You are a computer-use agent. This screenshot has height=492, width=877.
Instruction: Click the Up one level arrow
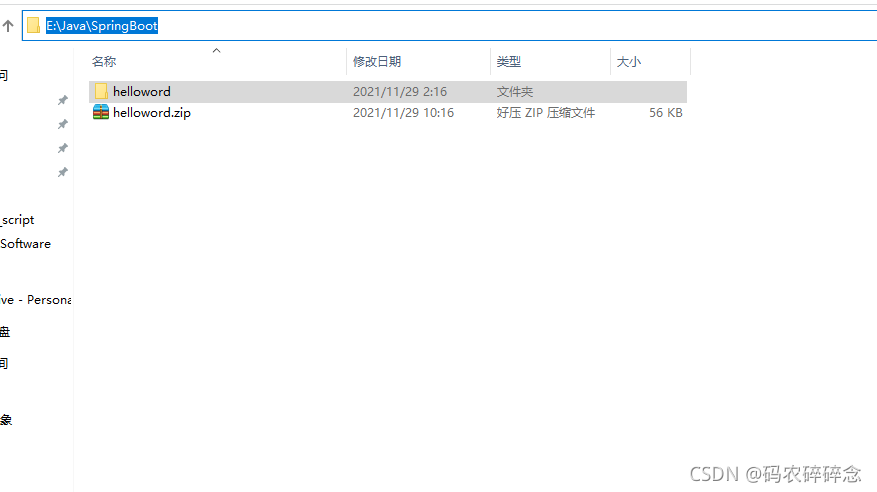8,26
